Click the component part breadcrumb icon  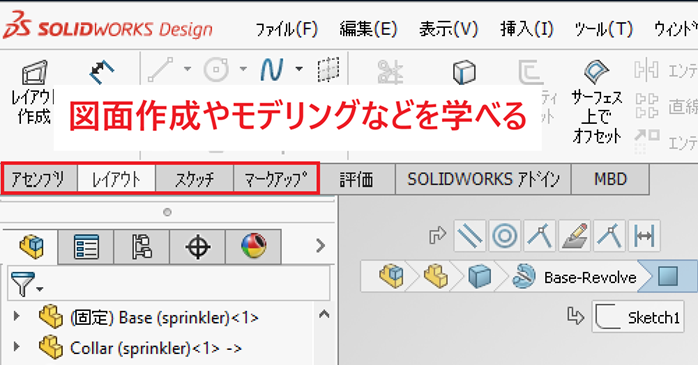[436, 276]
